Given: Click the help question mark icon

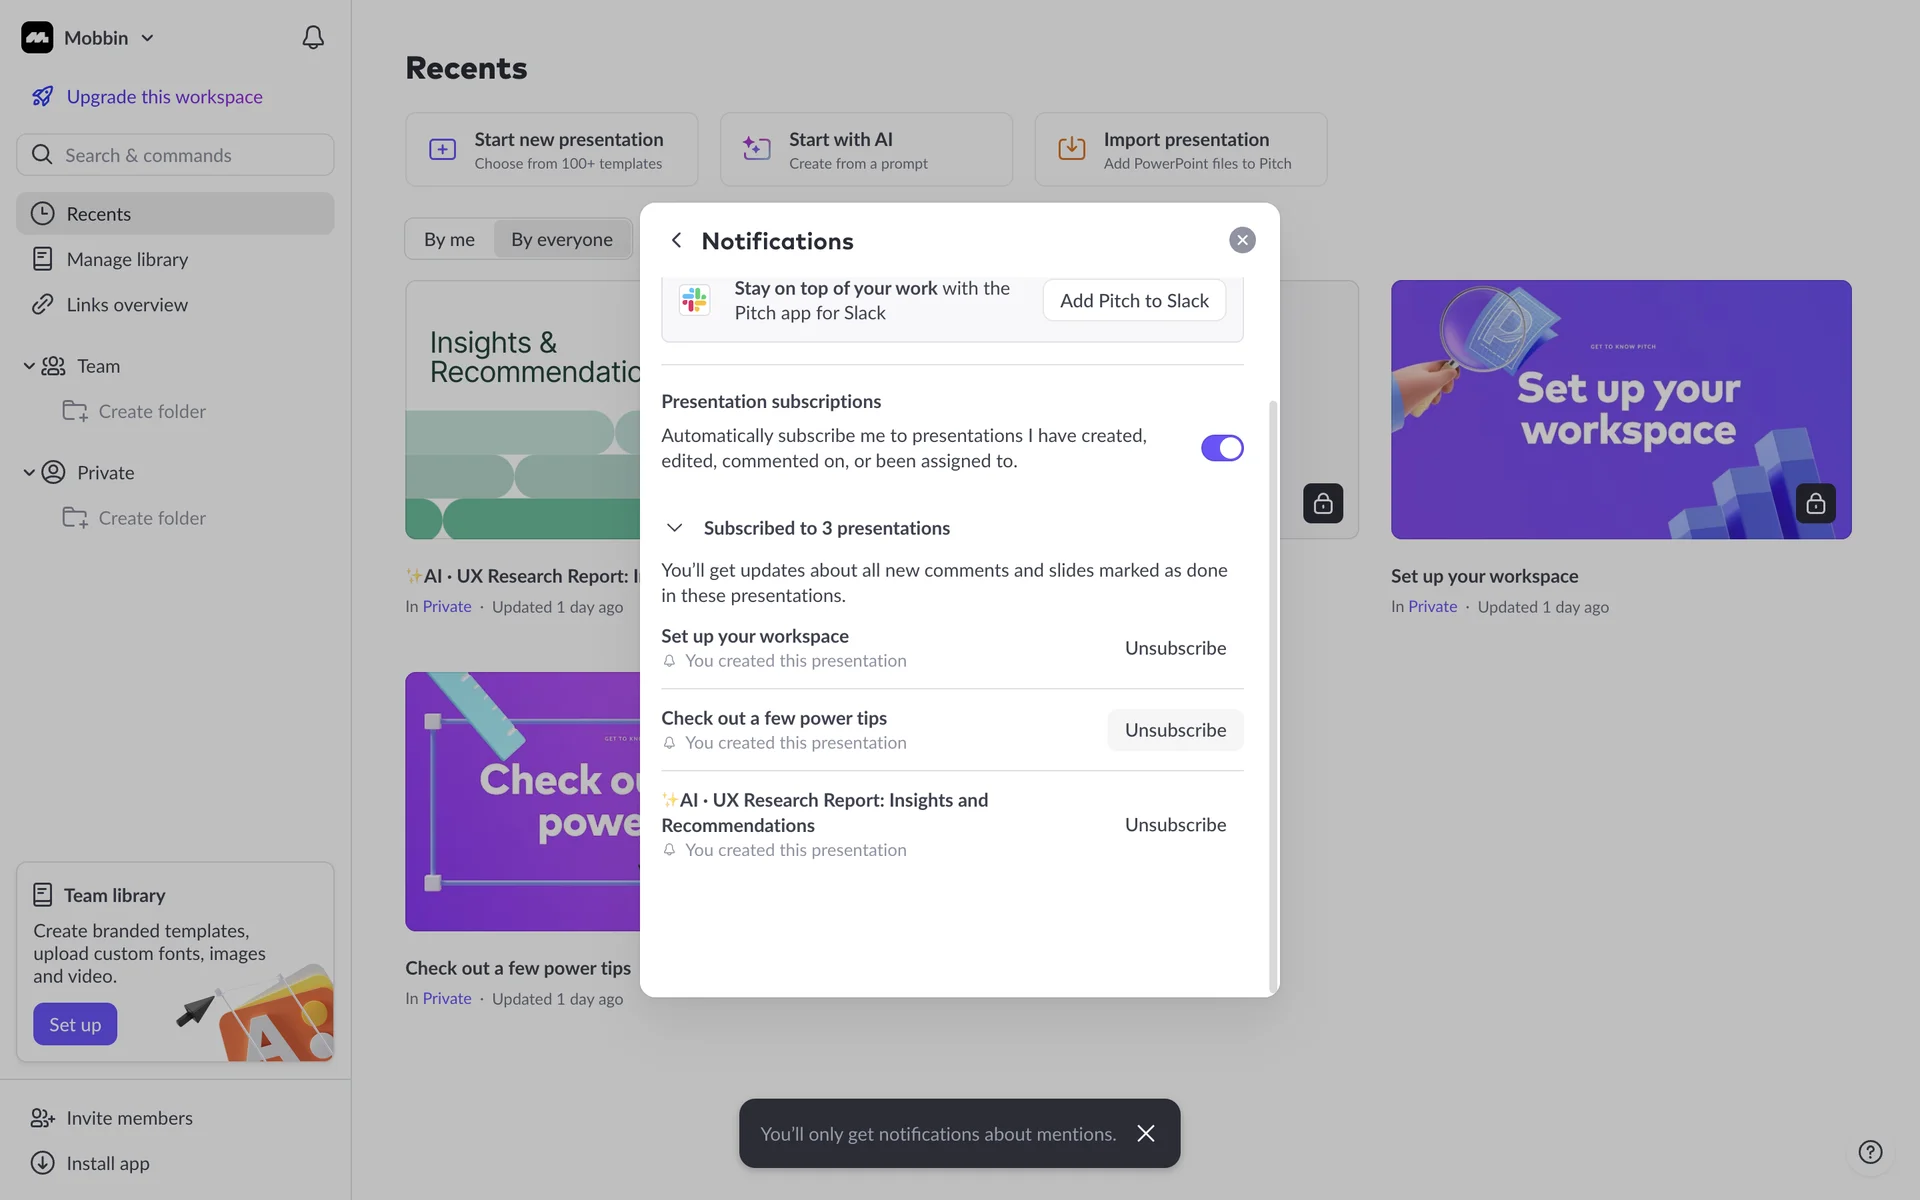Looking at the screenshot, I should 1869,1152.
